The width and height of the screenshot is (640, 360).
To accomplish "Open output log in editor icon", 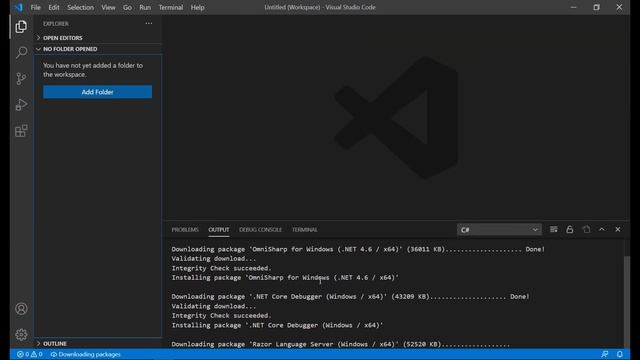I will pyautogui.click(x=586, y=229).
